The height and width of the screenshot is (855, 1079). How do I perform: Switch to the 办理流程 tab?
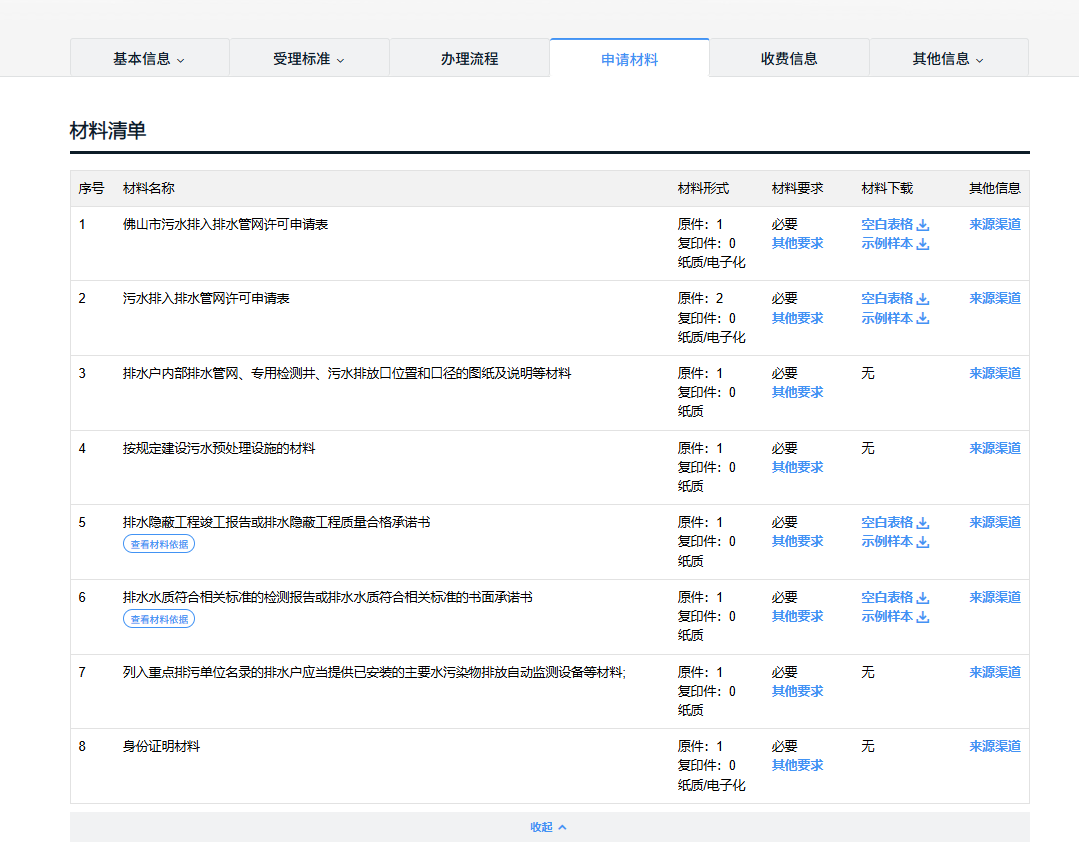(469, 59)
